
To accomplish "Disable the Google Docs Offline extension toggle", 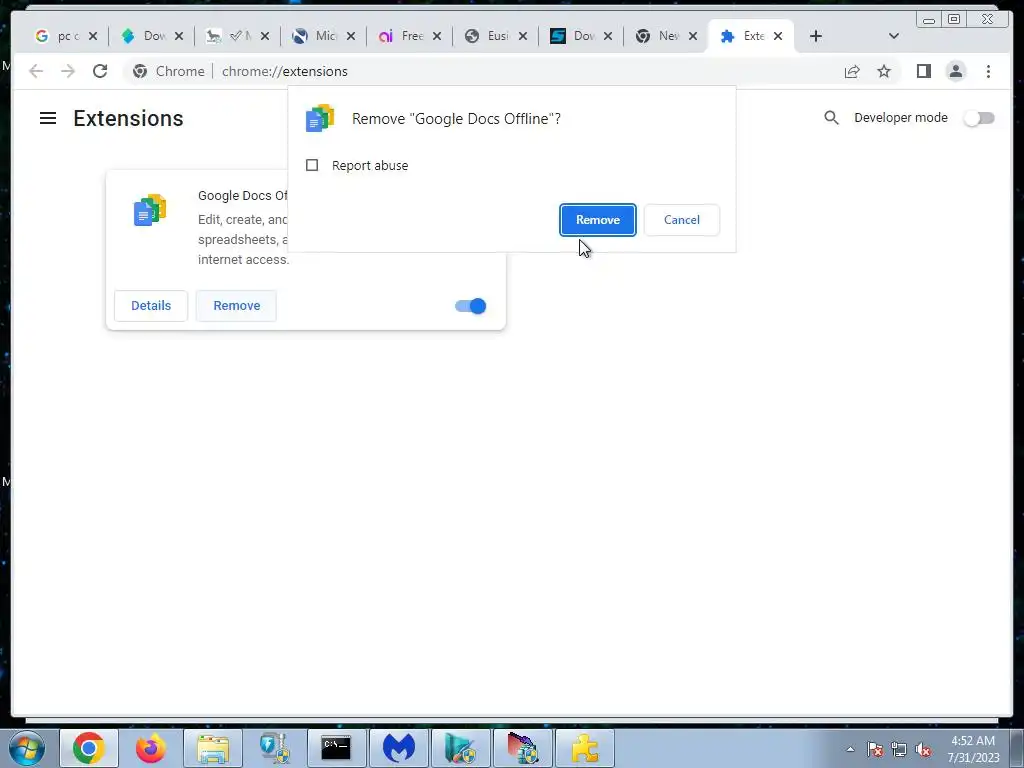I will click(x=471, y=306).
